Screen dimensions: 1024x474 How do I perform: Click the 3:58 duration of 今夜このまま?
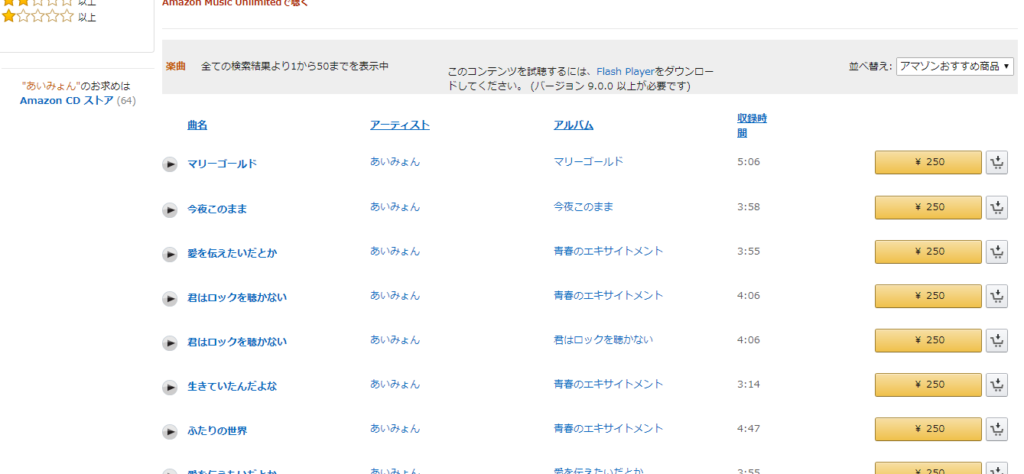click(x=748, y=207)
